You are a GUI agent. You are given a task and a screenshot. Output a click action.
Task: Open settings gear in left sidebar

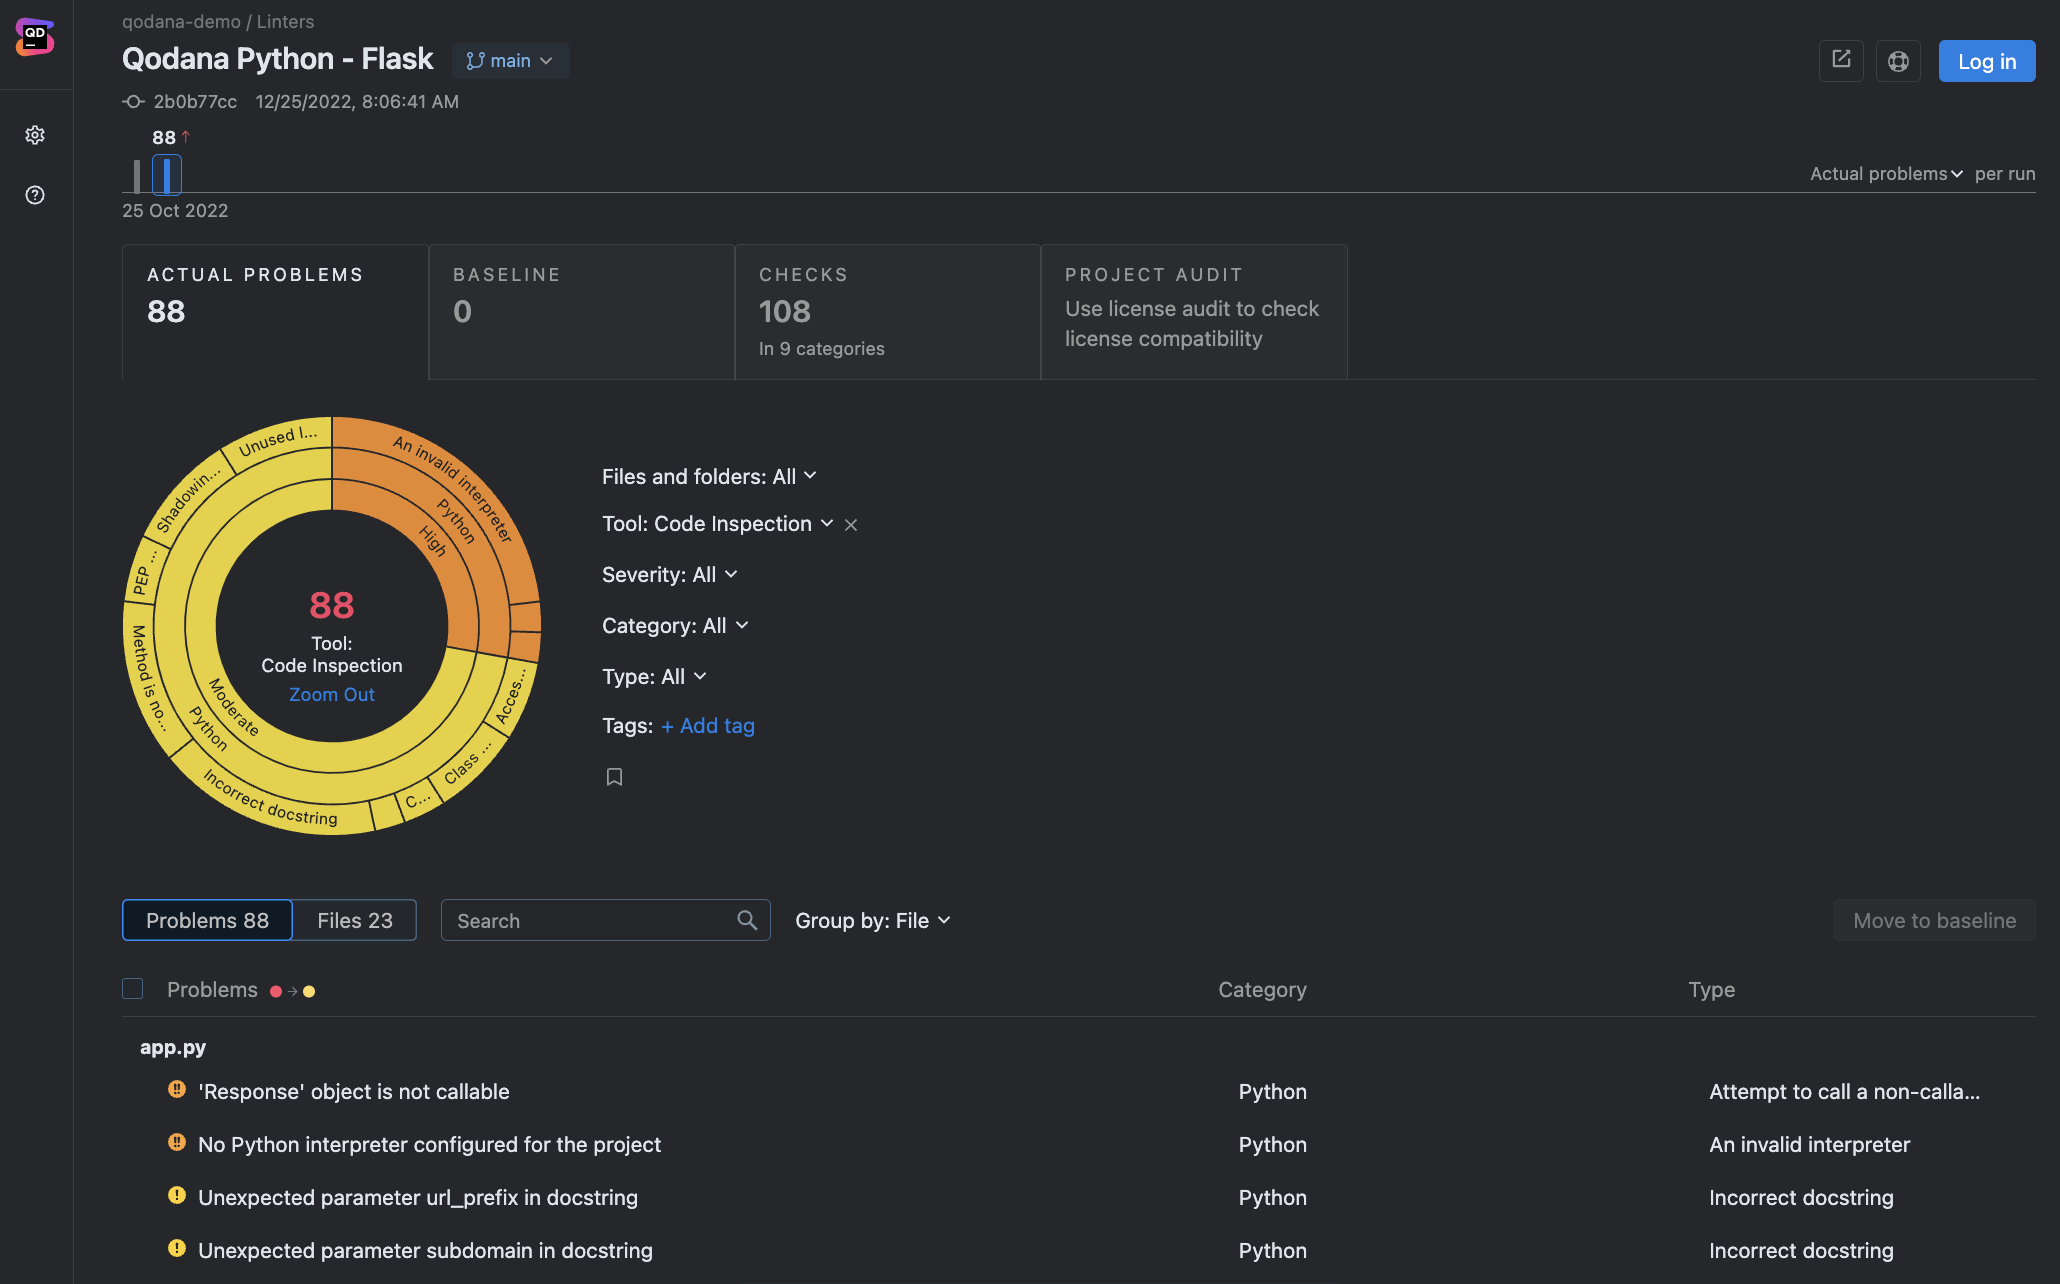point(35,135)
